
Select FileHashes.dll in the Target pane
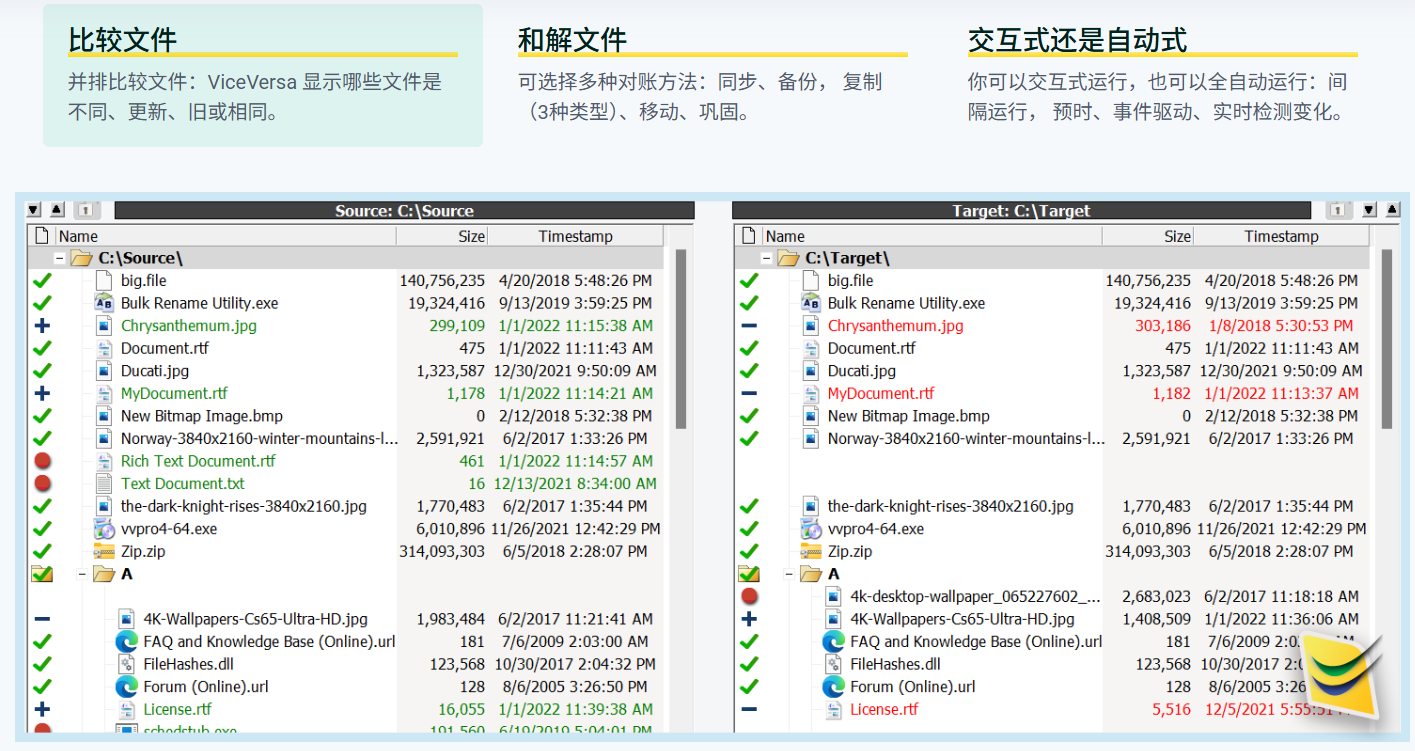pyautogui.click(x=895, y=664)
